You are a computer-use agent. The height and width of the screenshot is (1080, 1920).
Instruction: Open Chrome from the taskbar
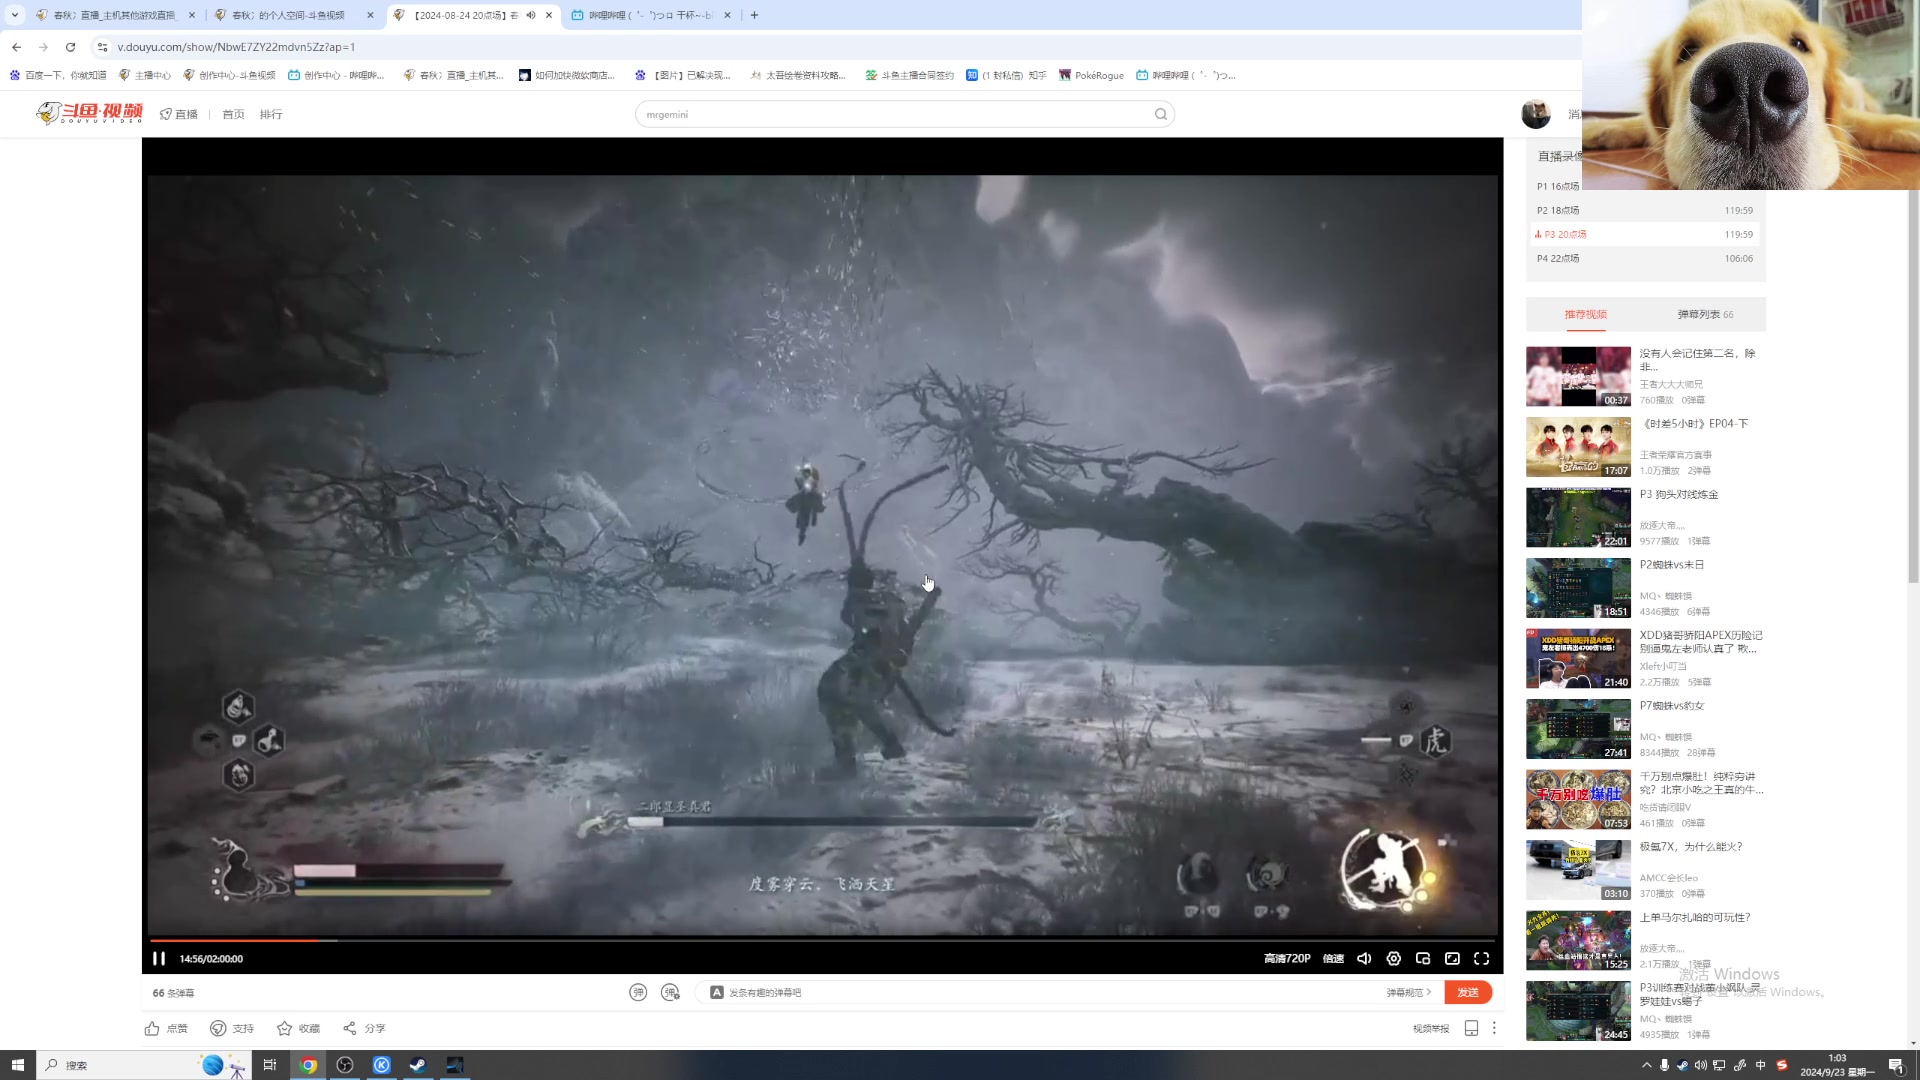tap(308, 1065)
